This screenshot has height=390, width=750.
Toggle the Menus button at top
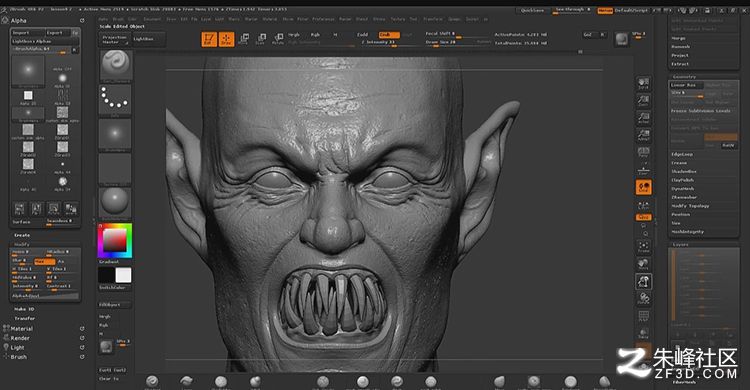point(605,10)
